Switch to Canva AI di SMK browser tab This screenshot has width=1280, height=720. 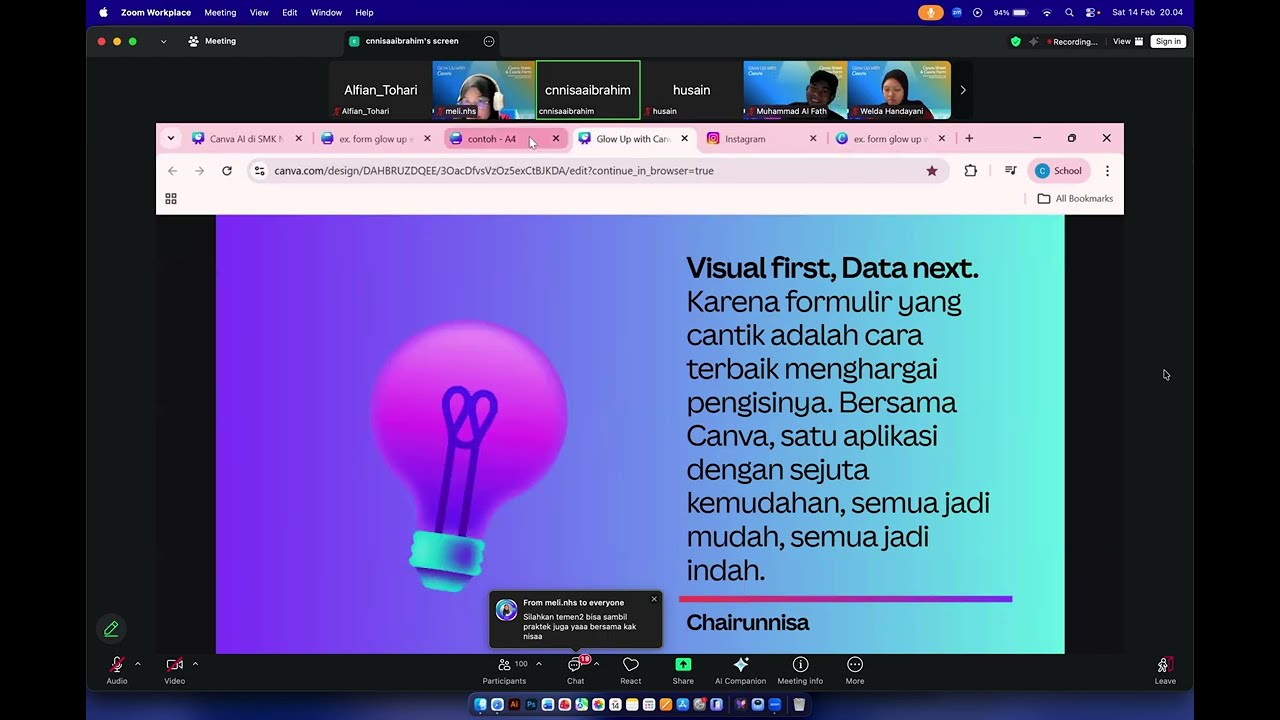pos(247,139)
